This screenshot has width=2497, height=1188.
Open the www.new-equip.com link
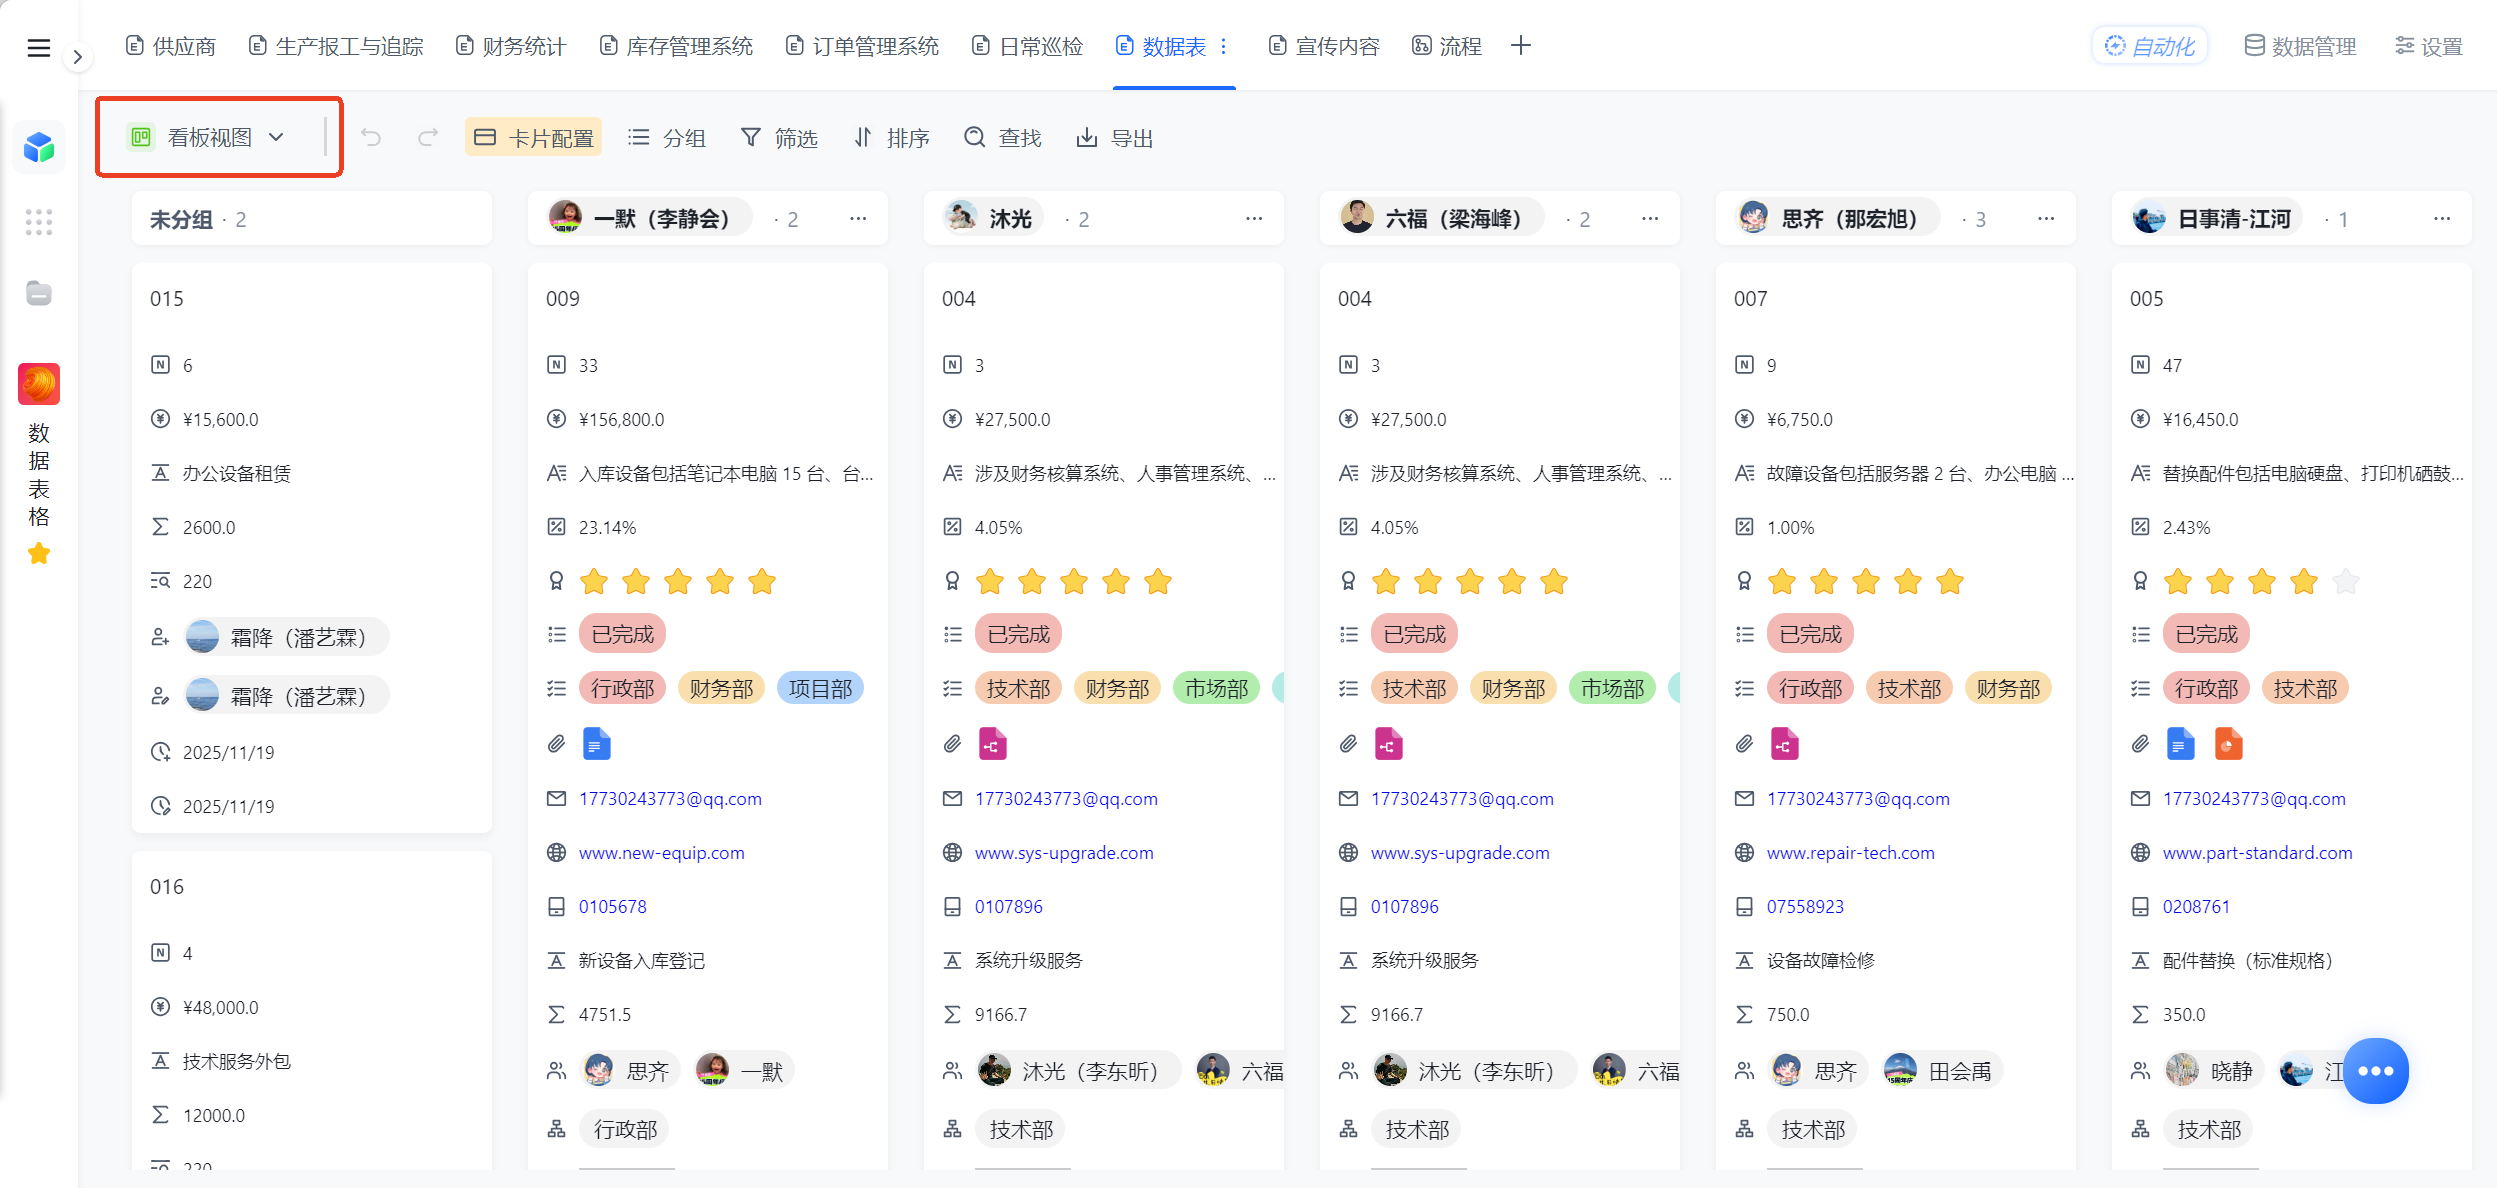click(662, 853)
